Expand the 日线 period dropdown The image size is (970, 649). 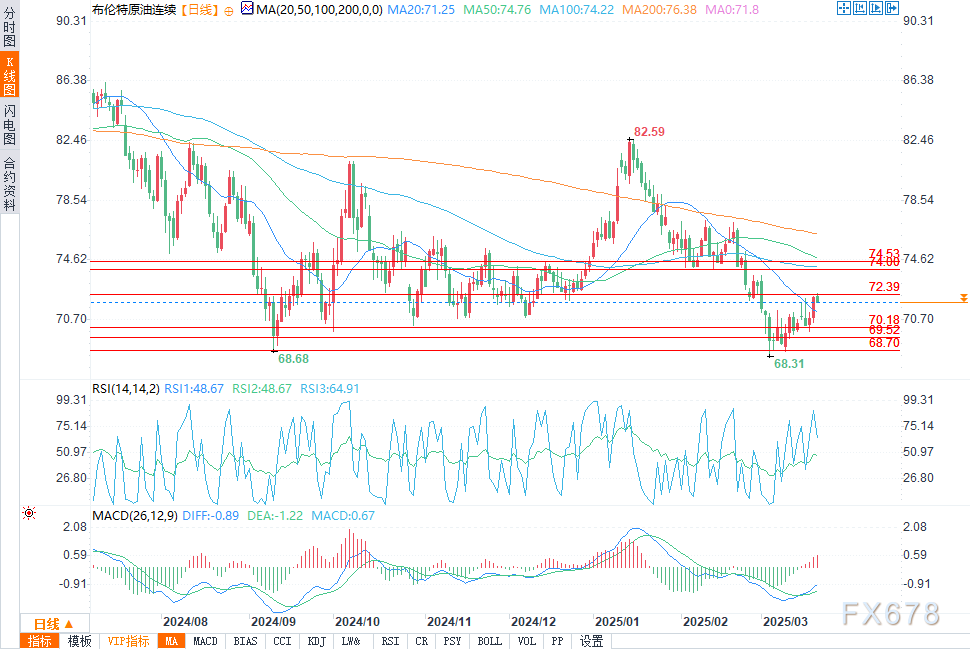point(46,622)
